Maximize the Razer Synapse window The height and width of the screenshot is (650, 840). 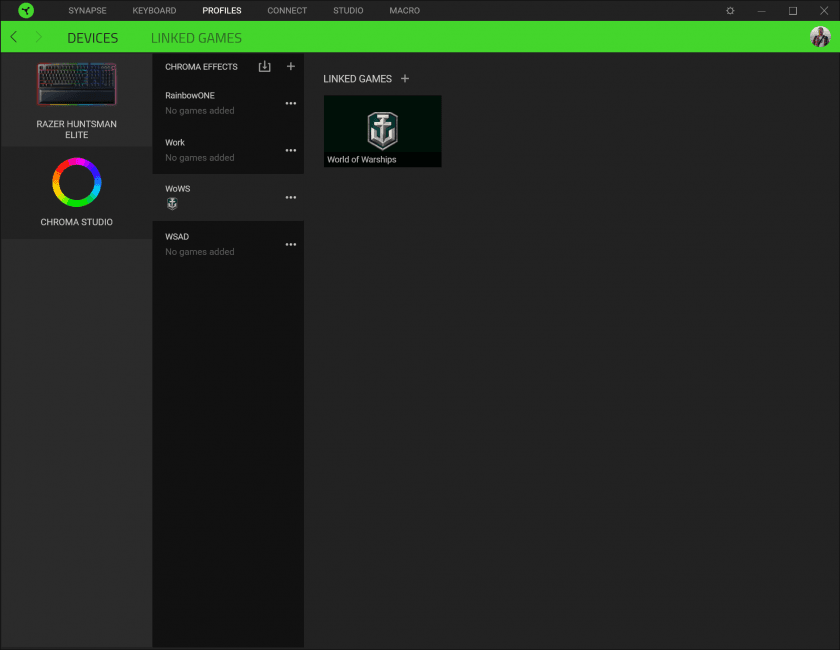click(793, 11)
